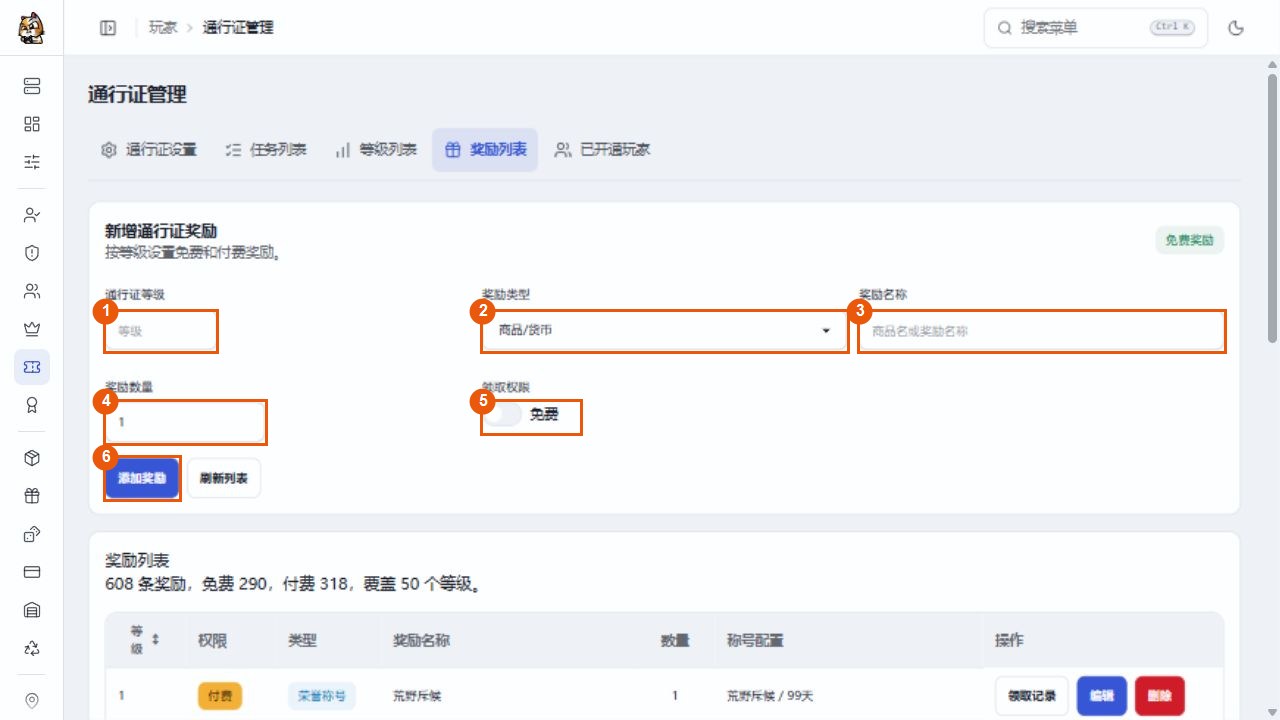The width and height of the screenshot is (1280, 720).
Task: Click the 刷新列表 button
Action: point(224,479)
